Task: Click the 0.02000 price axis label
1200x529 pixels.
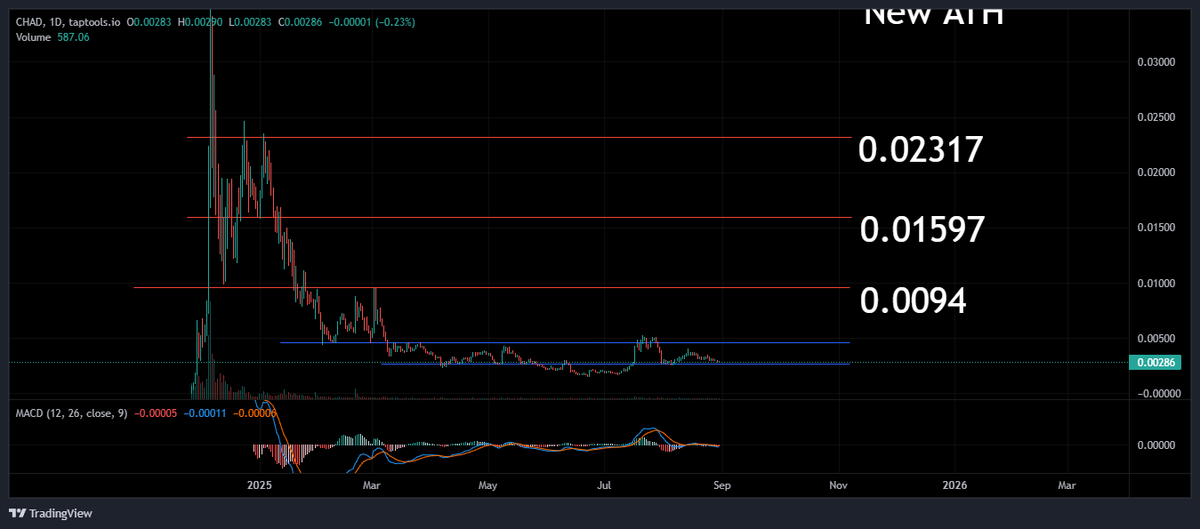Action: pyautogui.click(x=1154, y=173)
